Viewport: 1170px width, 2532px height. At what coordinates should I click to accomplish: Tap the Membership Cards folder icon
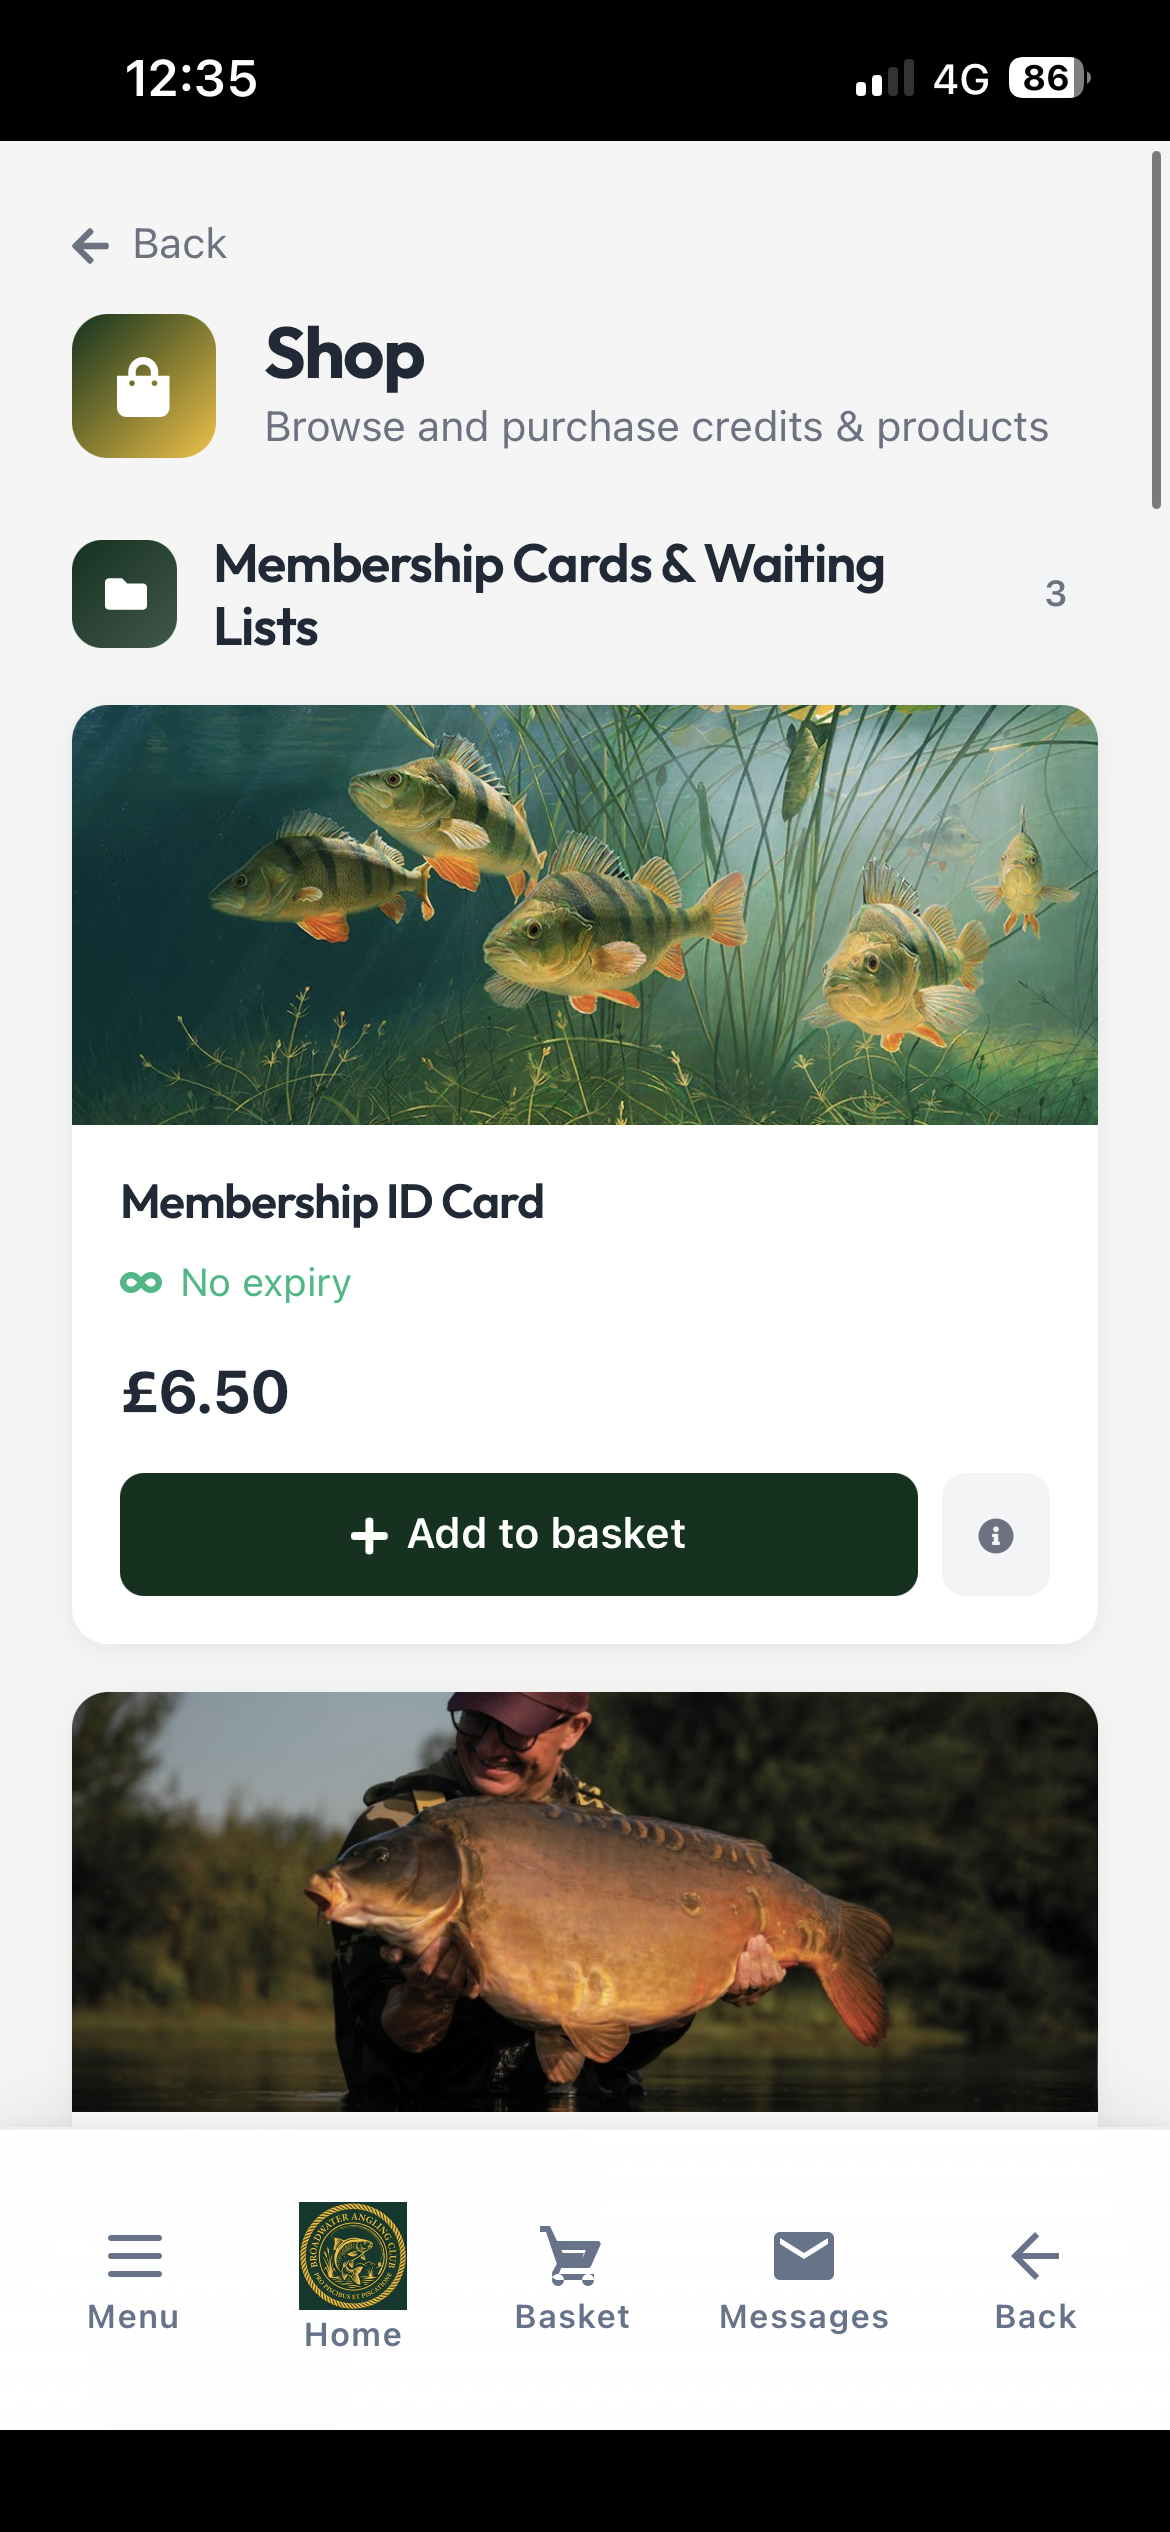tap(125, 594)
